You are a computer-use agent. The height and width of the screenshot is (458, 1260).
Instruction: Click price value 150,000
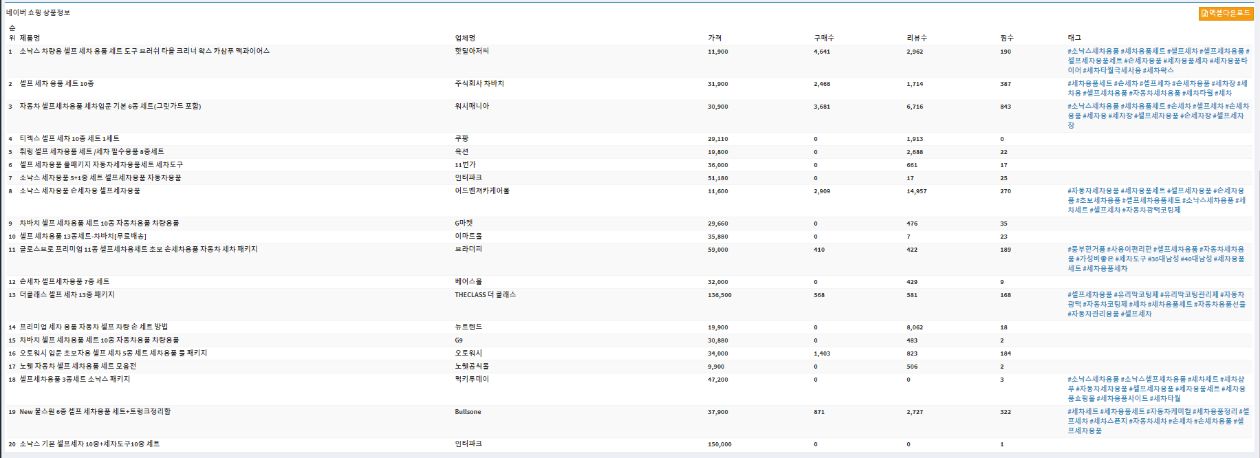coord(719,443)
